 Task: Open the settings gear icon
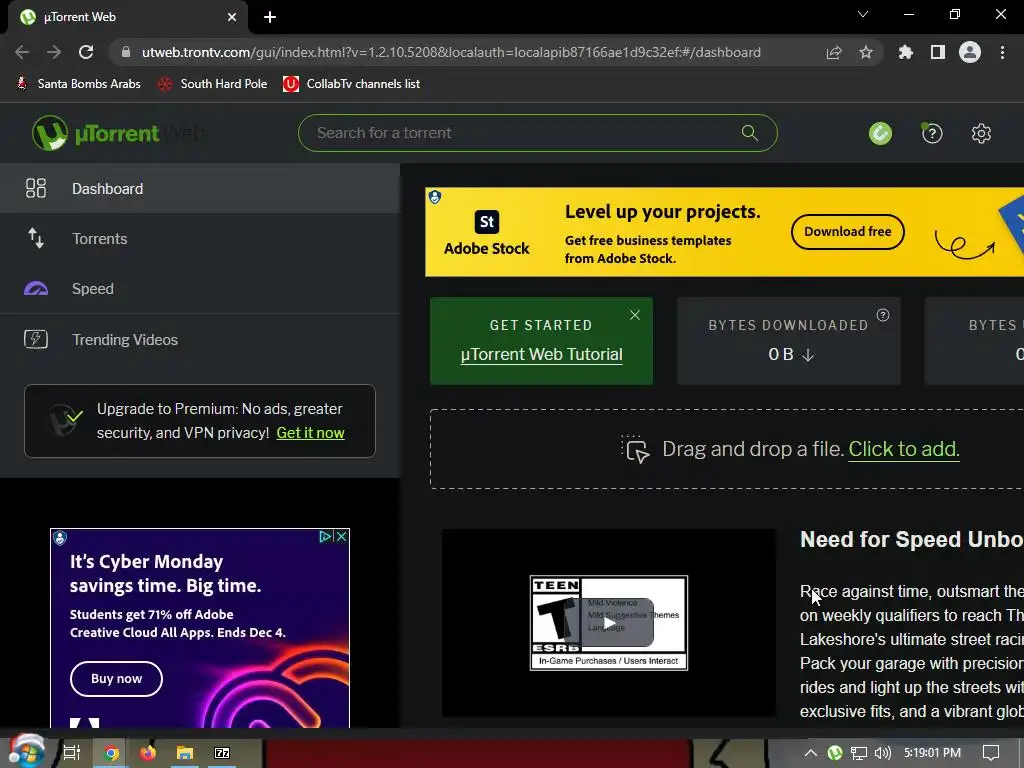pyautogui.click(x=981, y=134)
